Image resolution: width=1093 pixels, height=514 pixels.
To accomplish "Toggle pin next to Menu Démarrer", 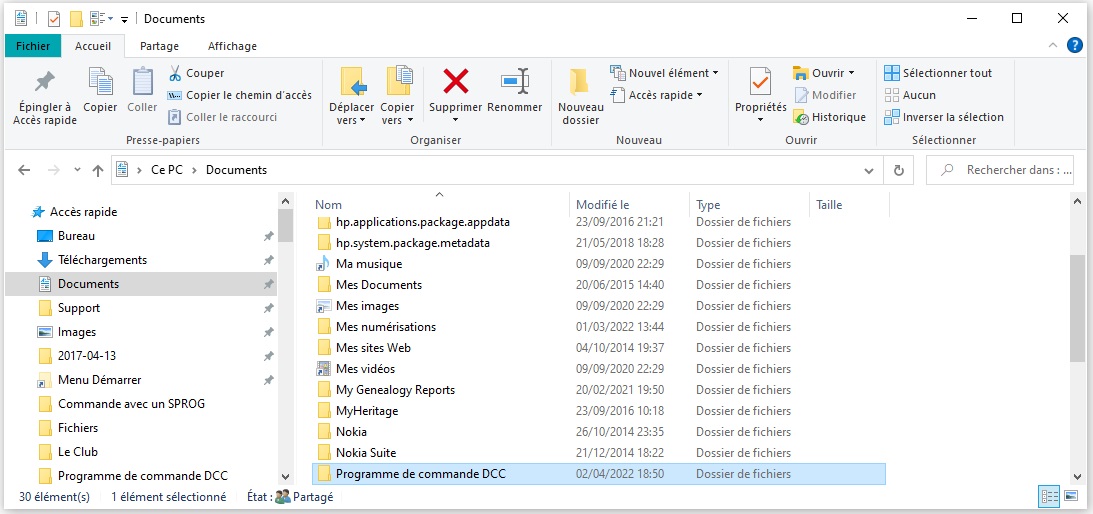I will (x=268, y=380).
